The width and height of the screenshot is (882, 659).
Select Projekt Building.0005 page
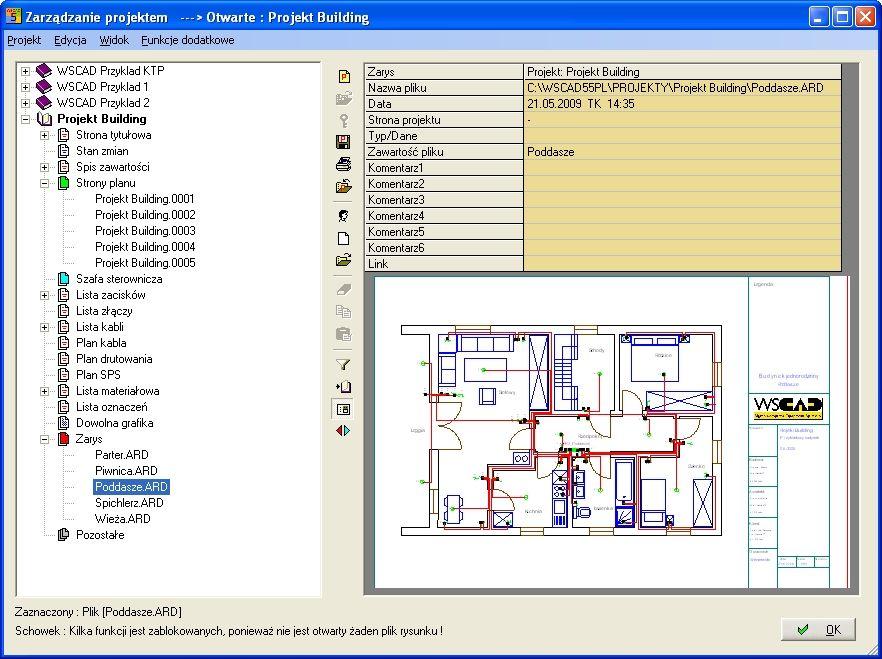[x=145, y=263]
